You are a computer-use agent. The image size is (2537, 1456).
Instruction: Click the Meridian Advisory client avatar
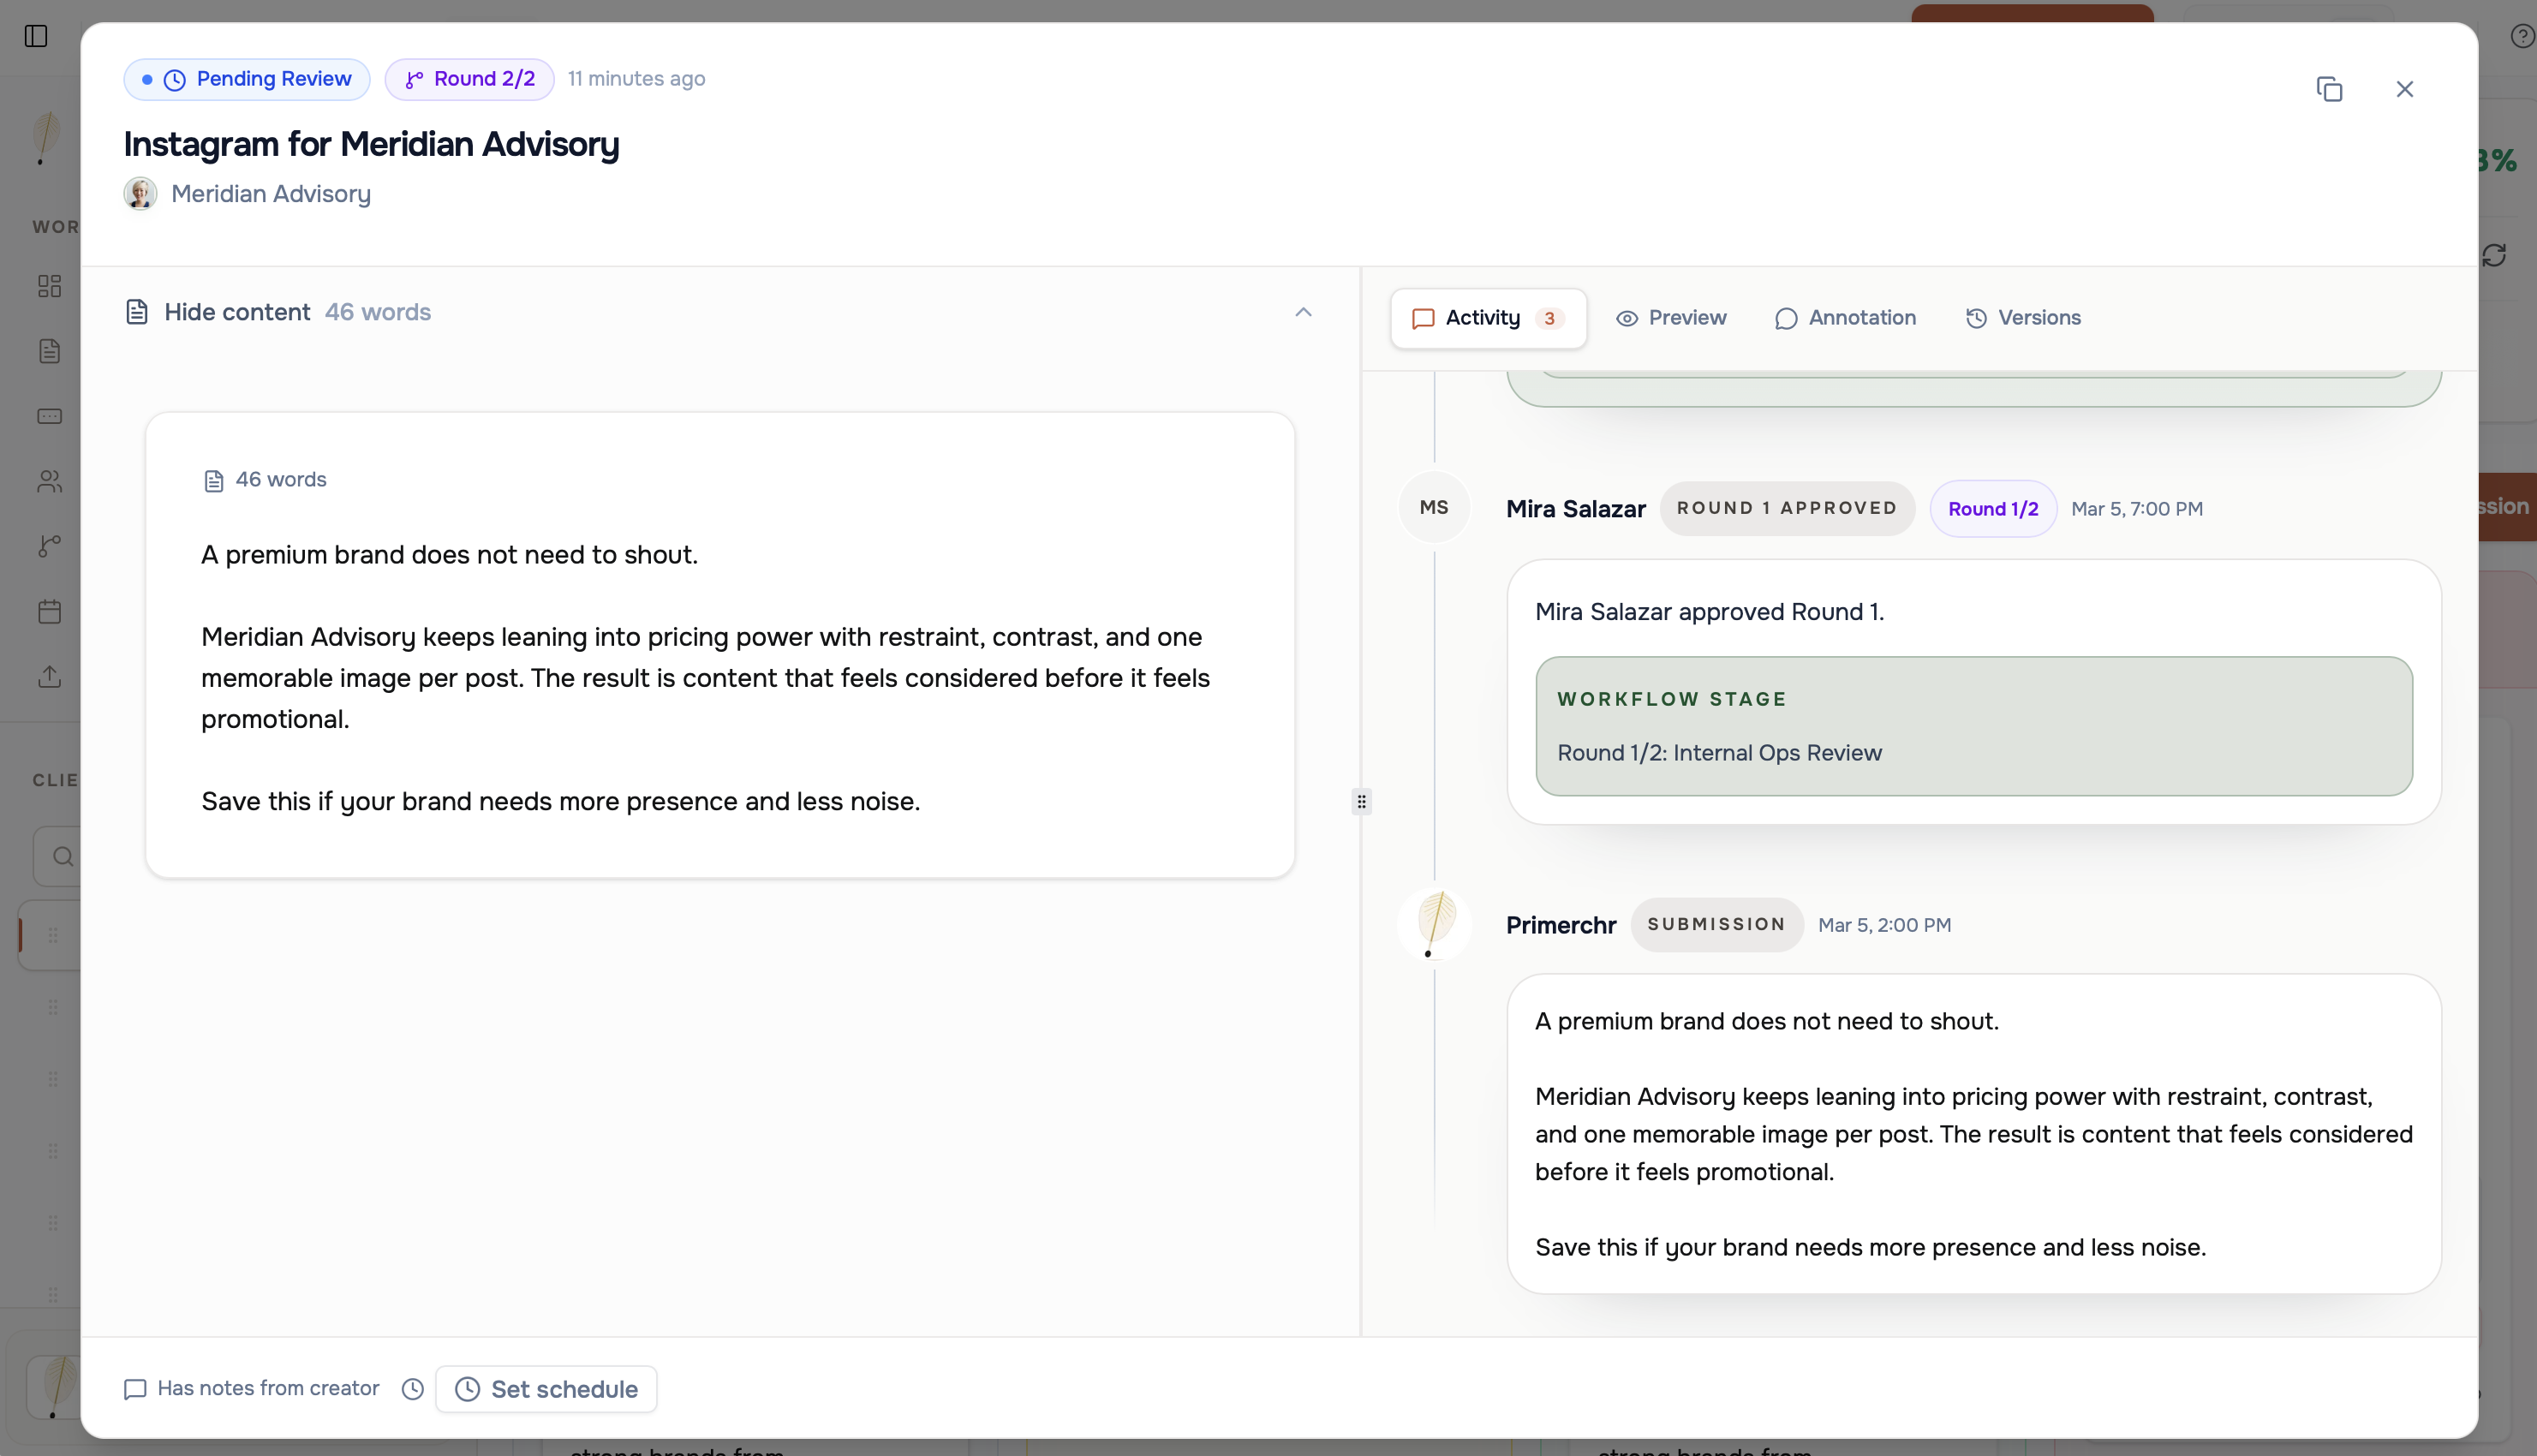pos(140,193)
